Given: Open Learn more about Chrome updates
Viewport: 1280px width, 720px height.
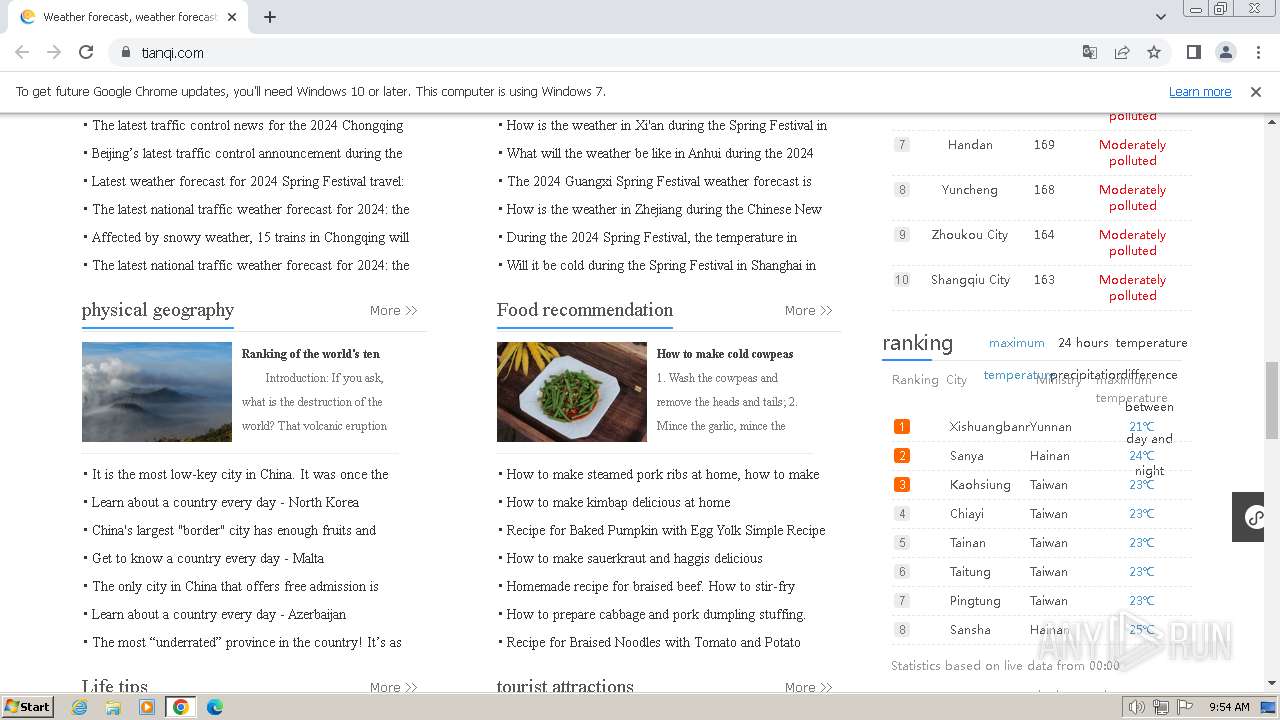Looking at the screenshot, I should tap(1200, 91).
